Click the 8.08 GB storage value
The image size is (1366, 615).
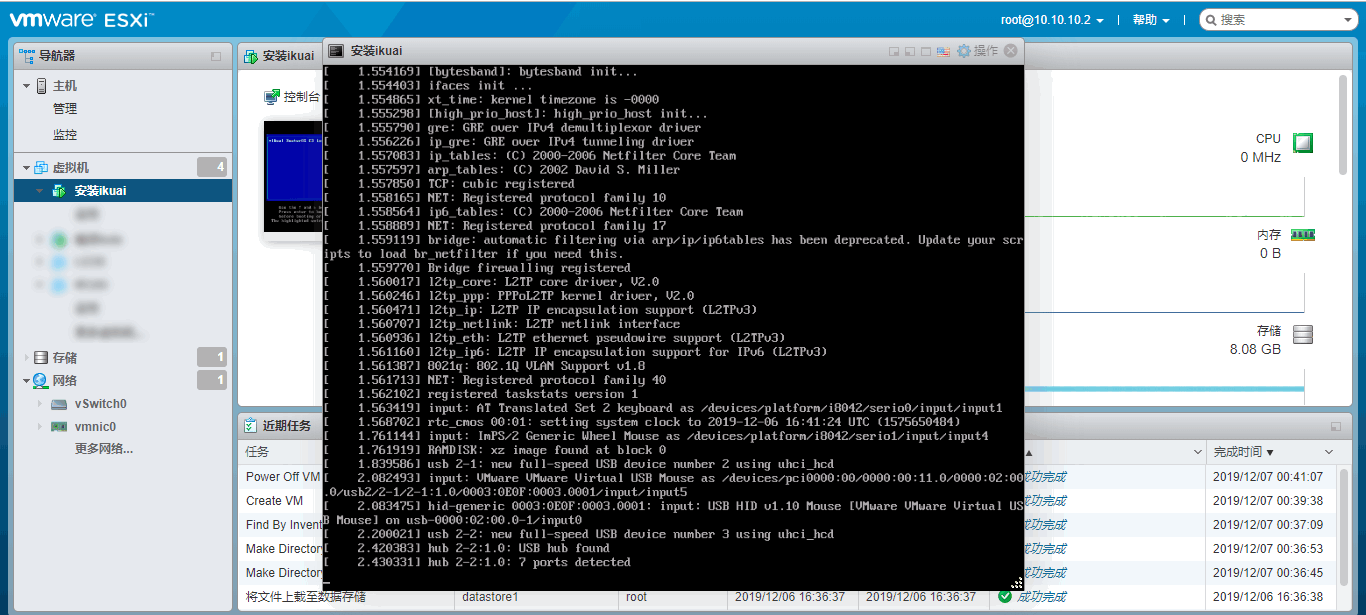pyautogui.click(x=1255, y=350)
